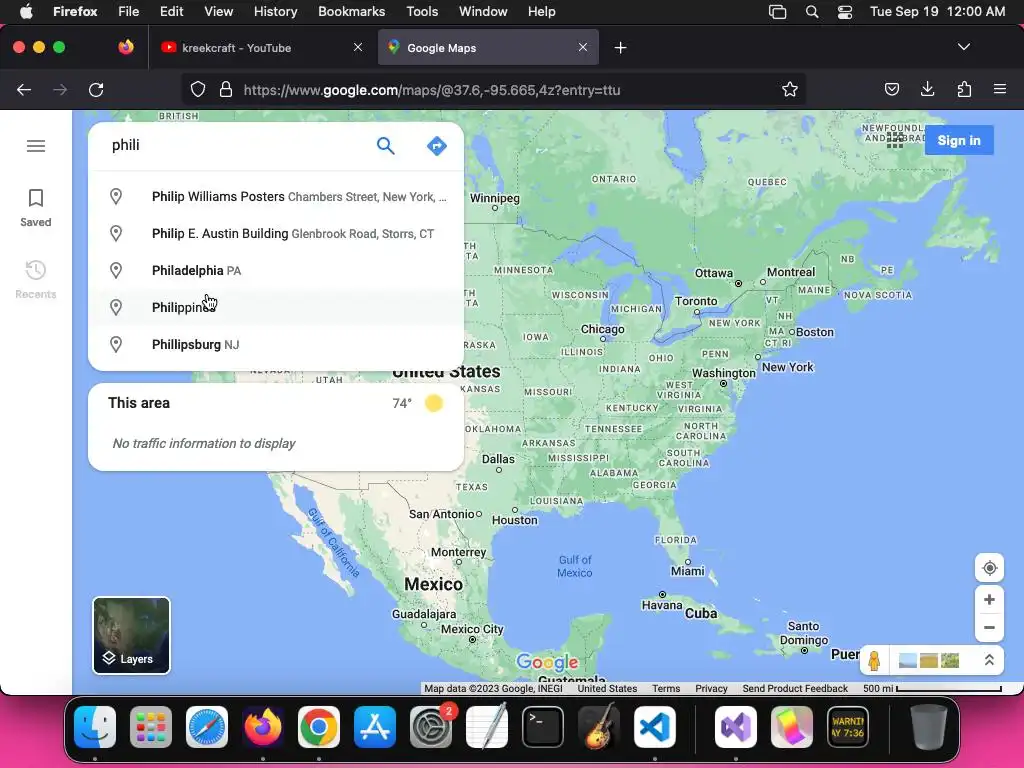Click the magnifier search button in Maps
1024x768 pixels.
point(386,146)
